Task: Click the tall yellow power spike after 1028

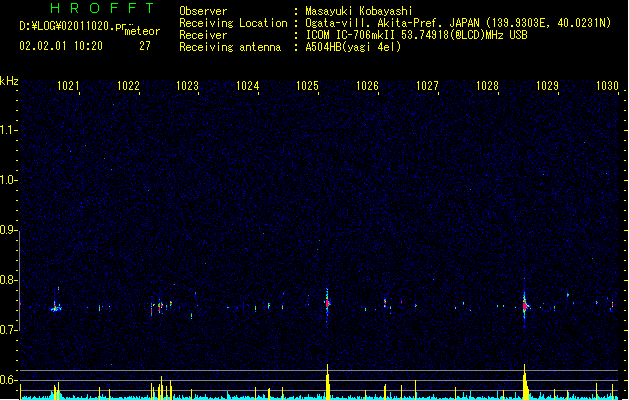Action: click(x=525, y=382)
